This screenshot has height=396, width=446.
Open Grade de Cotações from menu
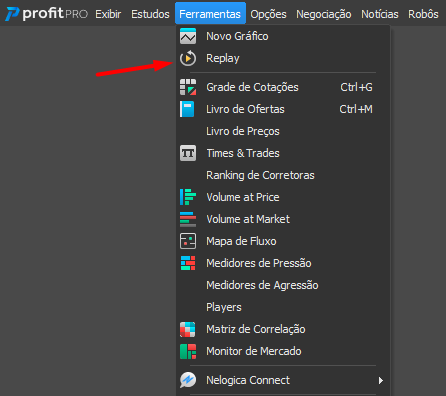(x=283, y=87)
